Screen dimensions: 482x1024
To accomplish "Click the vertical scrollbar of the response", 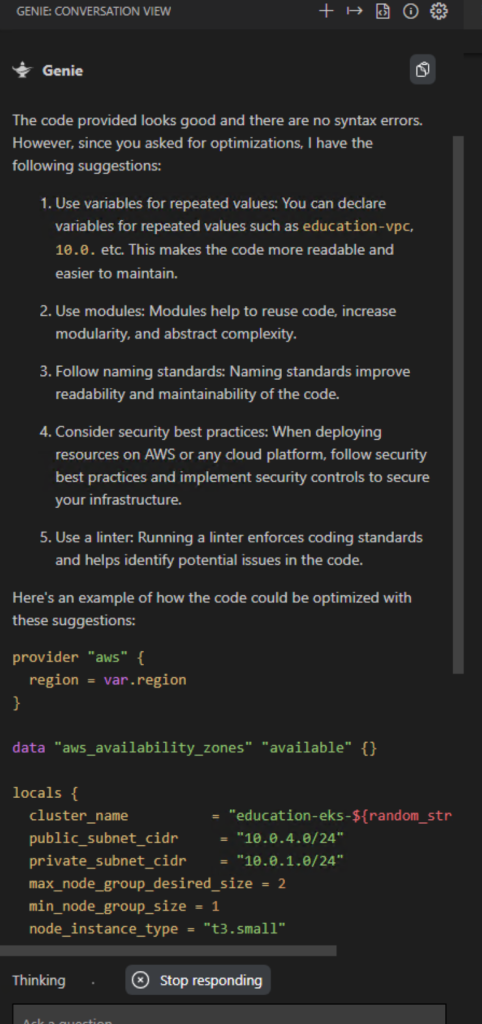I will [458, 405].
